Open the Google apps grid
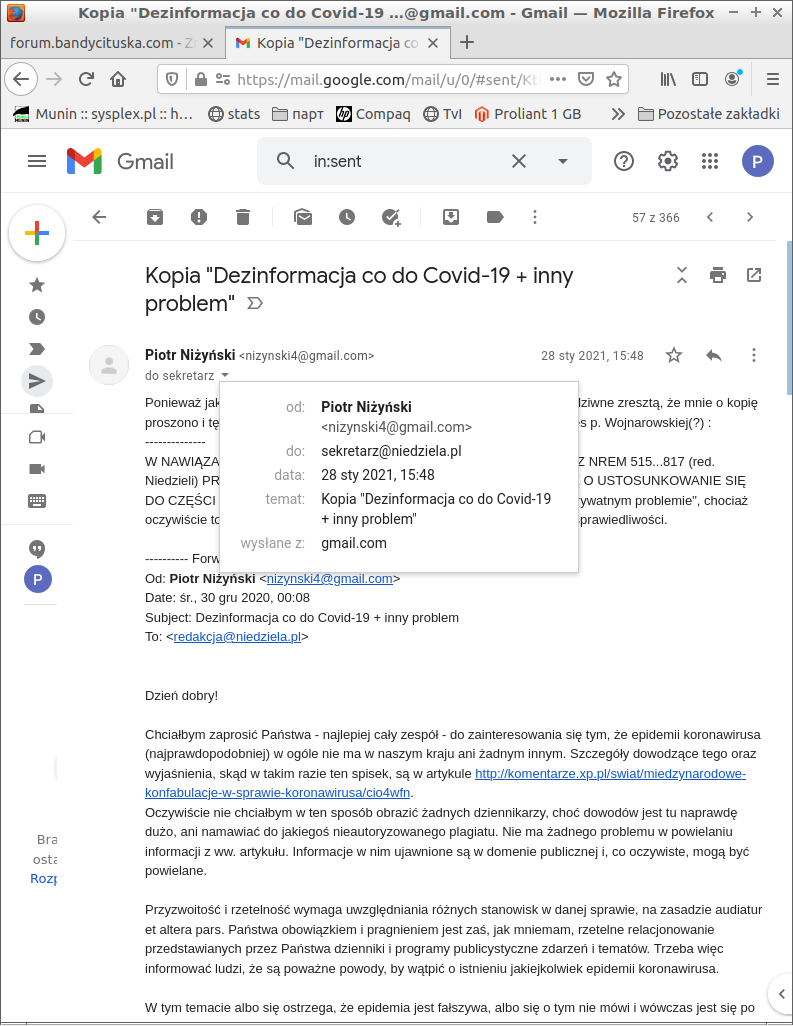 [x=710, y=161]
